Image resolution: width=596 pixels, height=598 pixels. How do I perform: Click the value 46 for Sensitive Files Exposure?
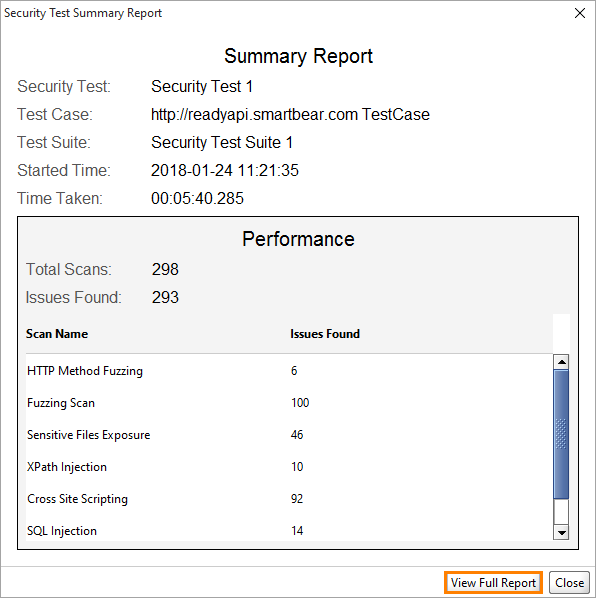297,435
